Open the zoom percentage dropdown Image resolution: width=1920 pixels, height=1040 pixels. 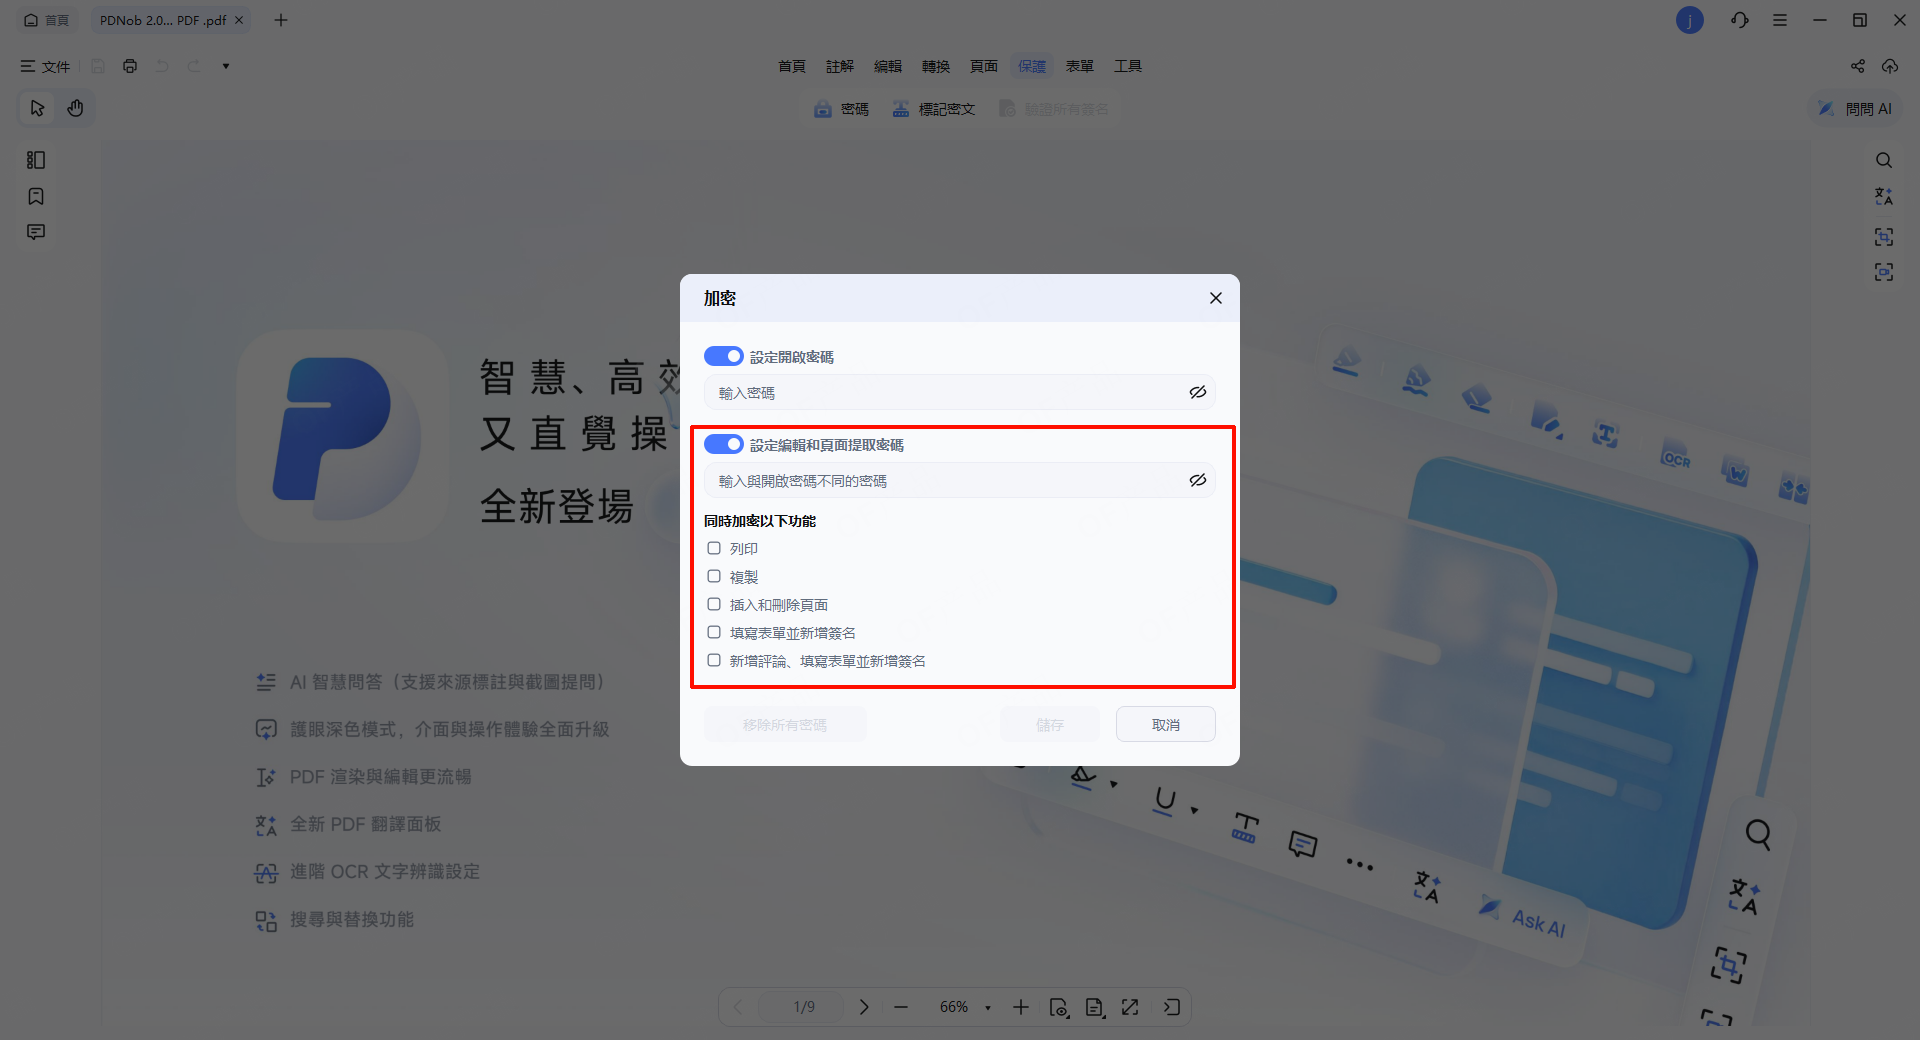tap(988, 1008)
